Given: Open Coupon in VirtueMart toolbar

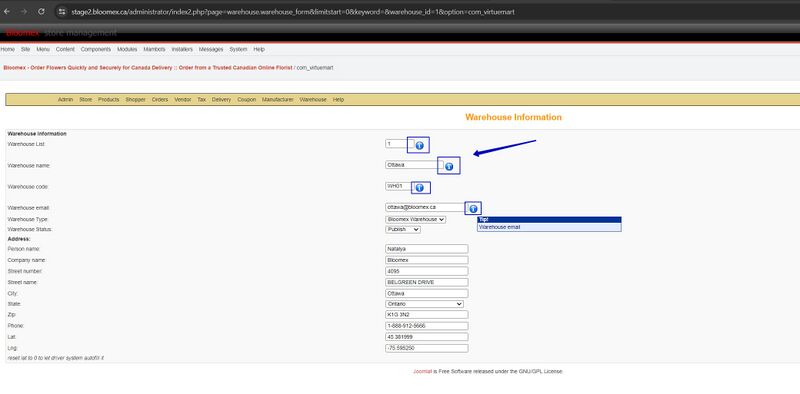Looking at the screenshot, I should point(246,100).
